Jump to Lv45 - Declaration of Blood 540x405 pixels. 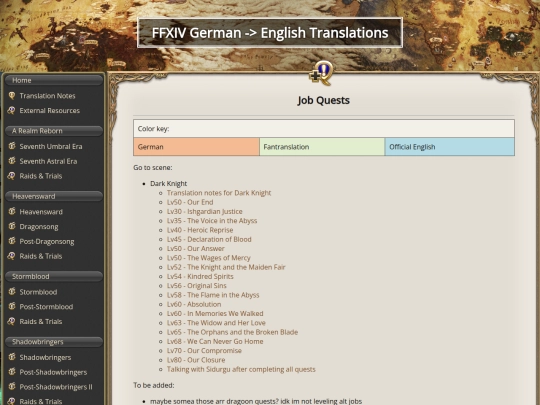click(209, 239)
